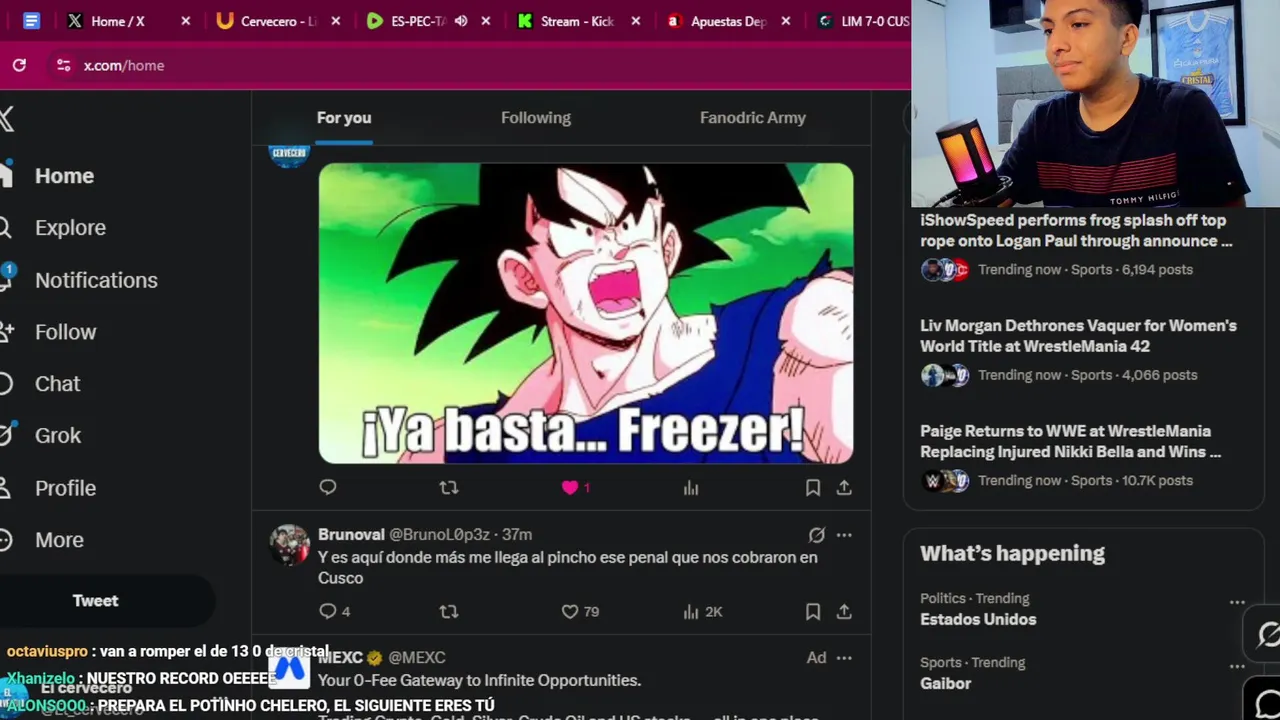Repost the Goku meme tweet
The height and width of the screenshot is (720, 1280).
449,488
